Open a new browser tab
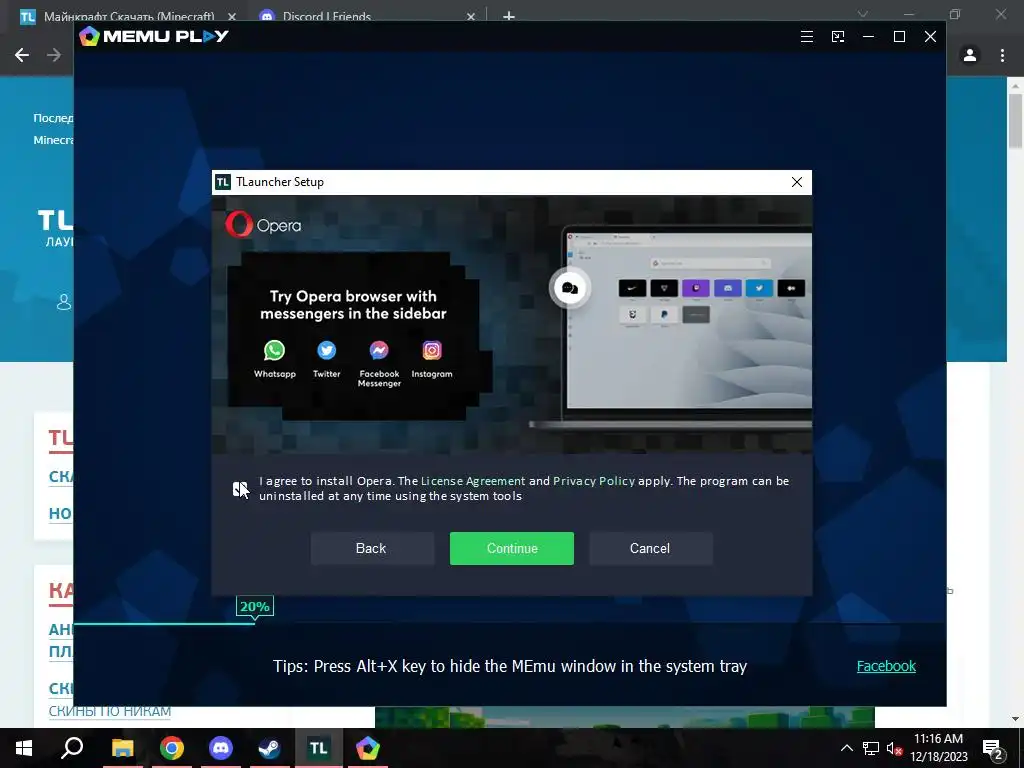The height and width of the screenshot is (768, 1024). 509,16
